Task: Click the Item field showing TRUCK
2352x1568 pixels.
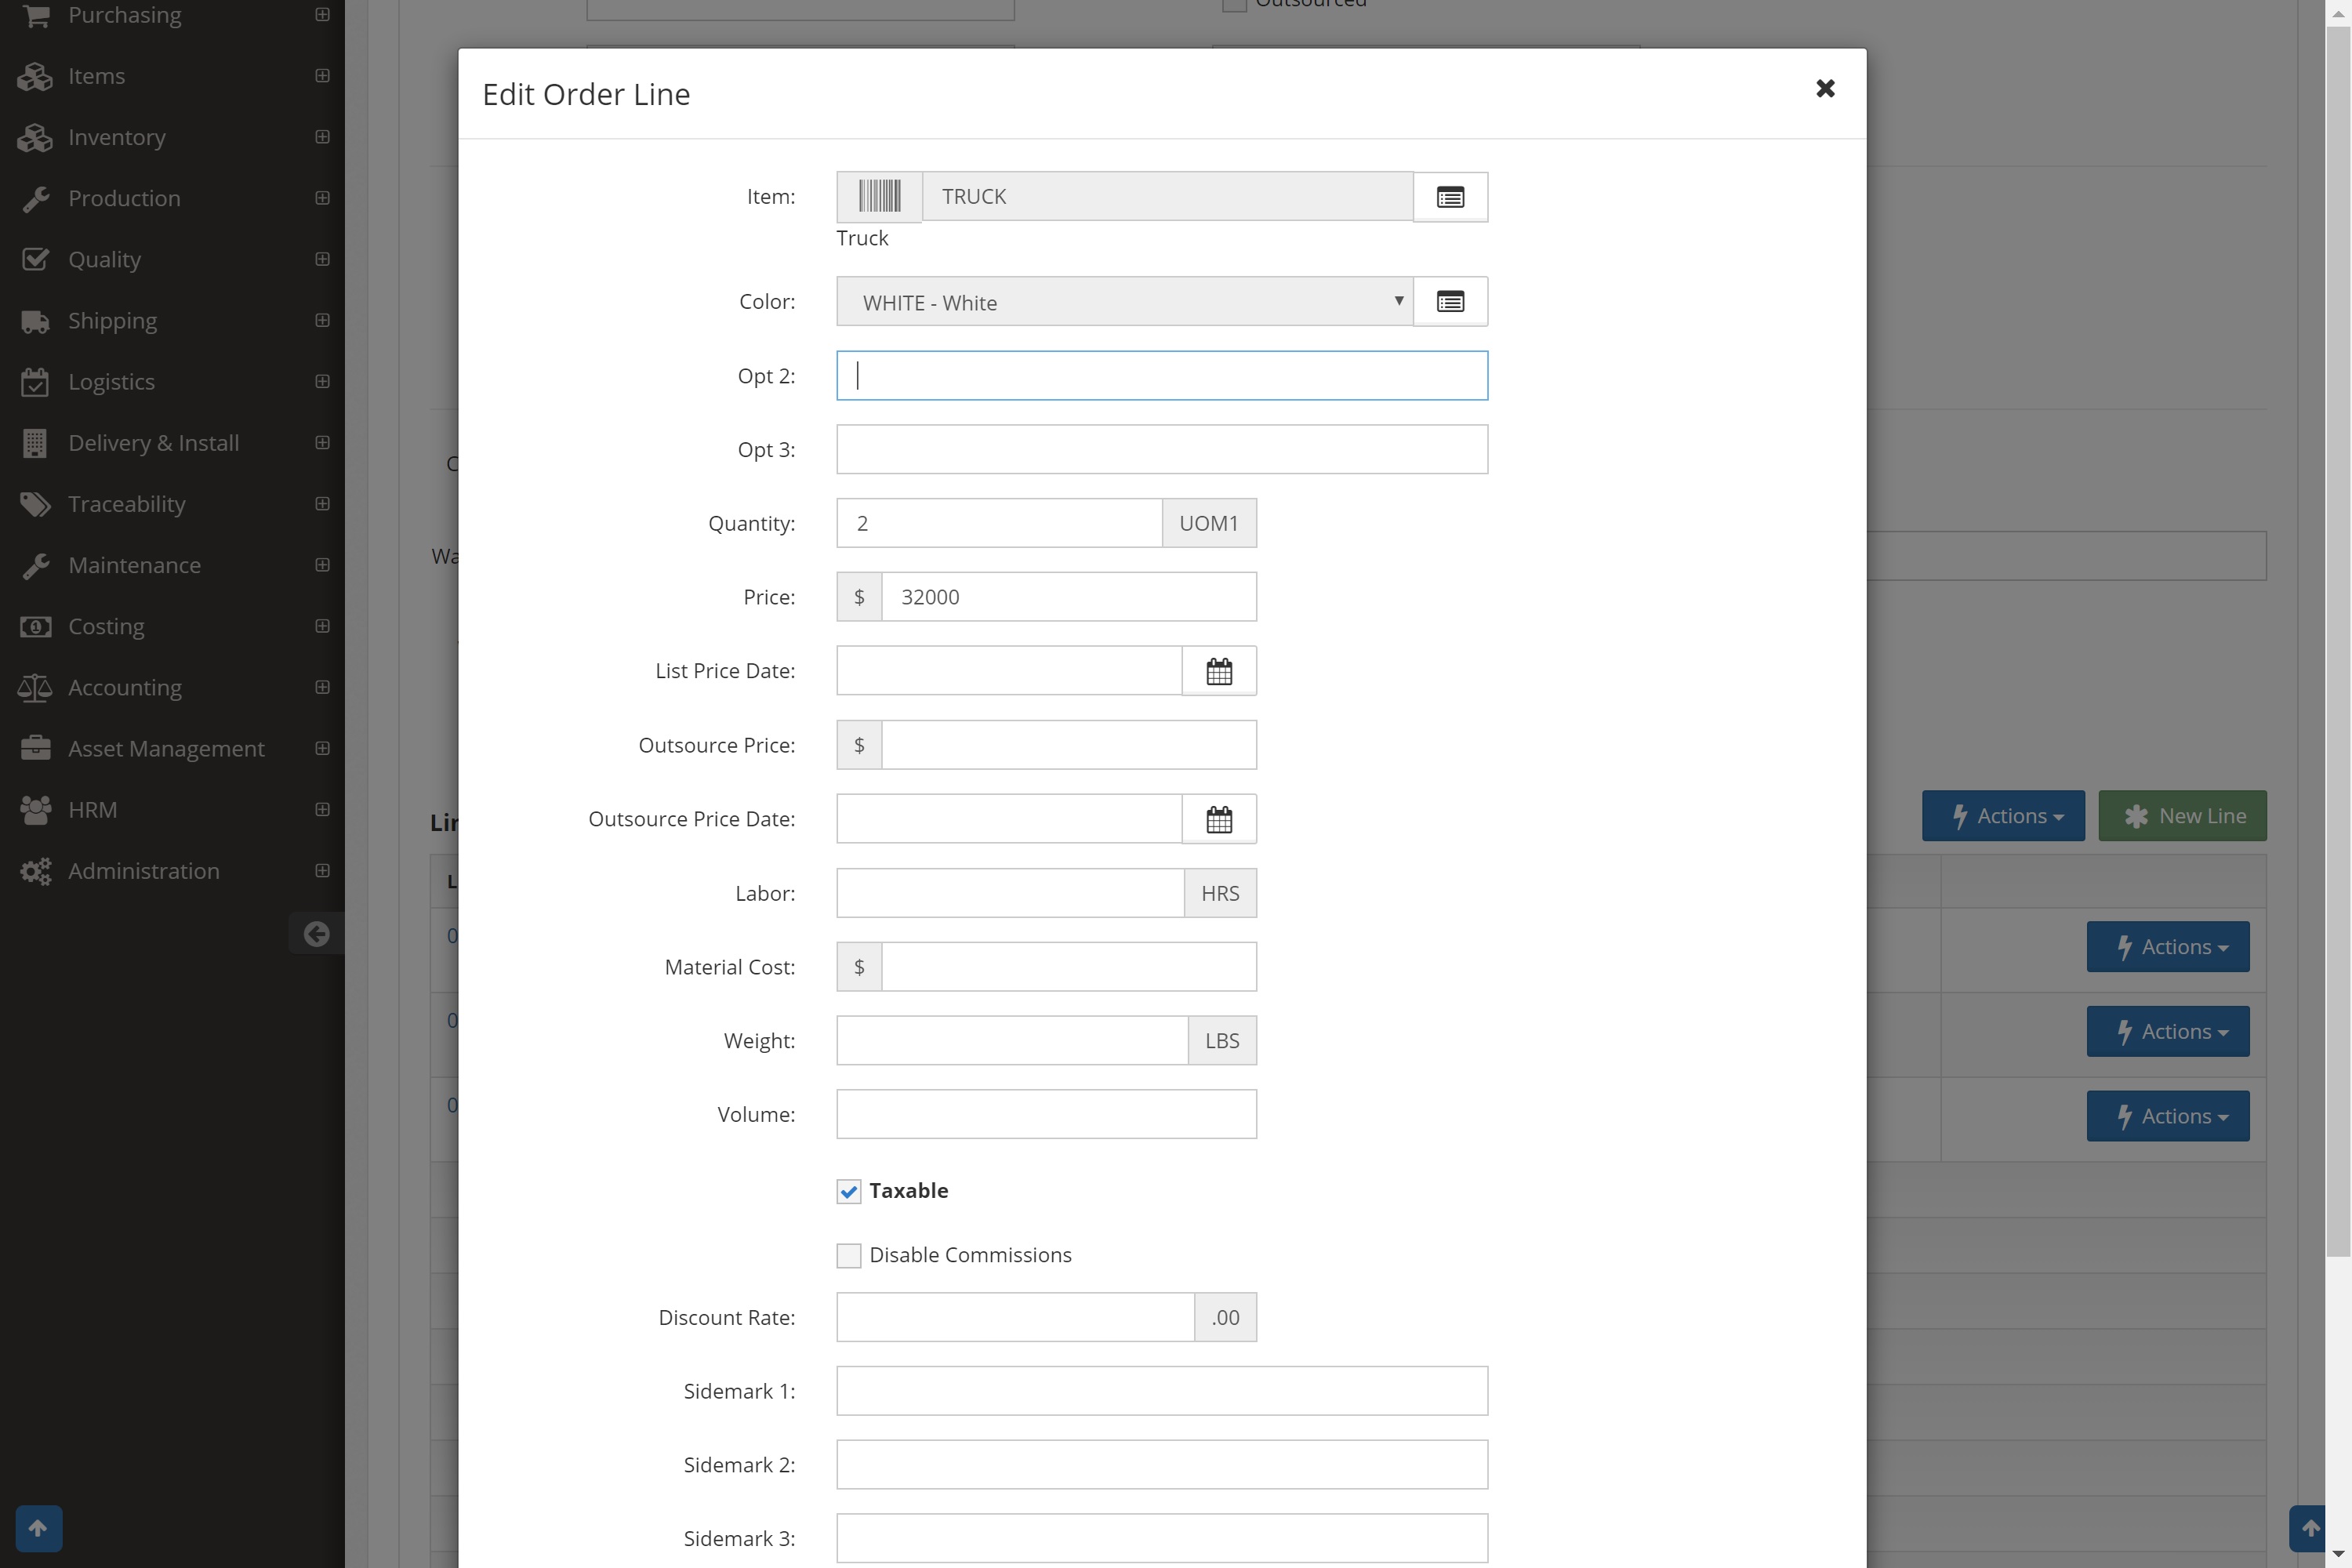Action: coord(1167,196)
